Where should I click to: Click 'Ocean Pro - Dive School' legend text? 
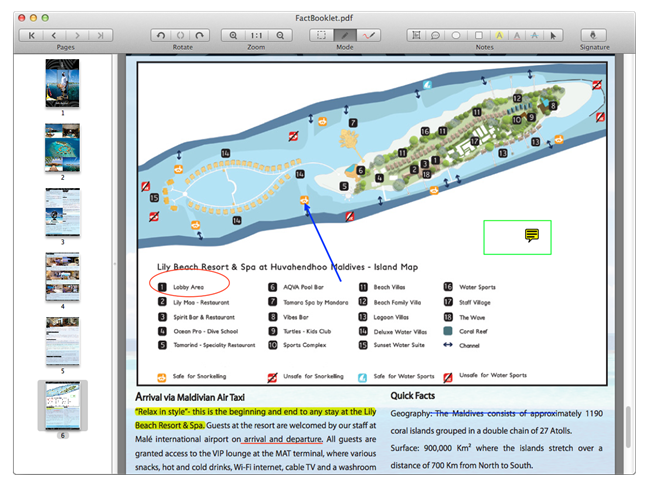206,331
